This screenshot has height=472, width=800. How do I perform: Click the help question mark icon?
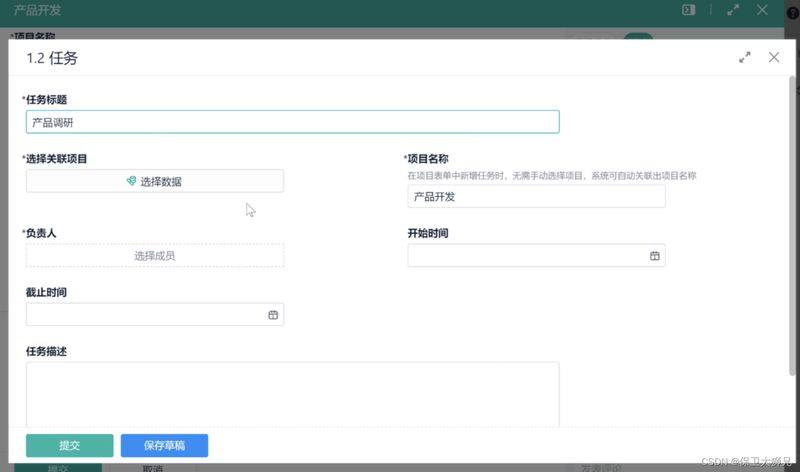tap(793, 13)
